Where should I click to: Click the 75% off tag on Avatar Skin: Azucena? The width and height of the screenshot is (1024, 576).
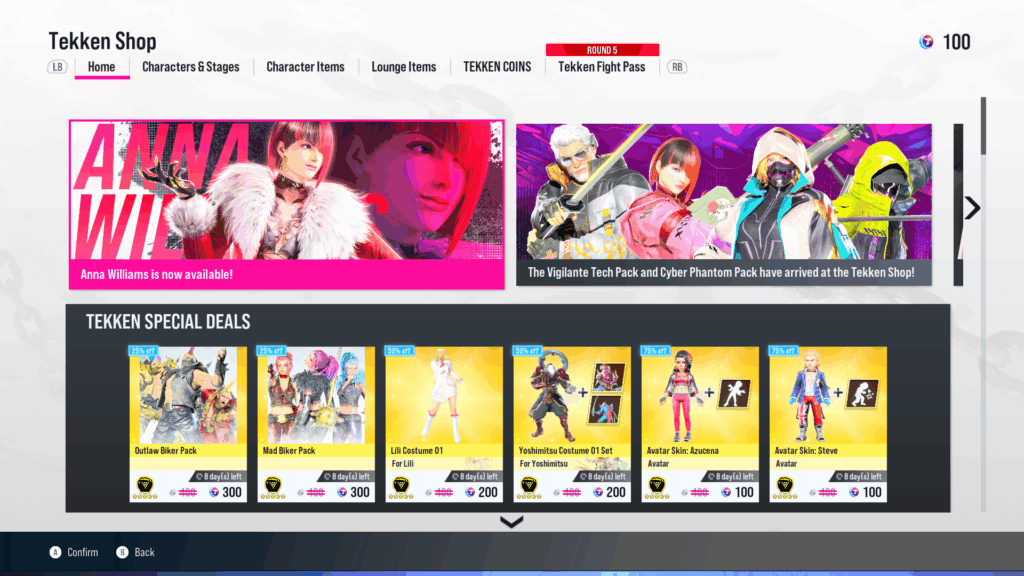point(655,351)
